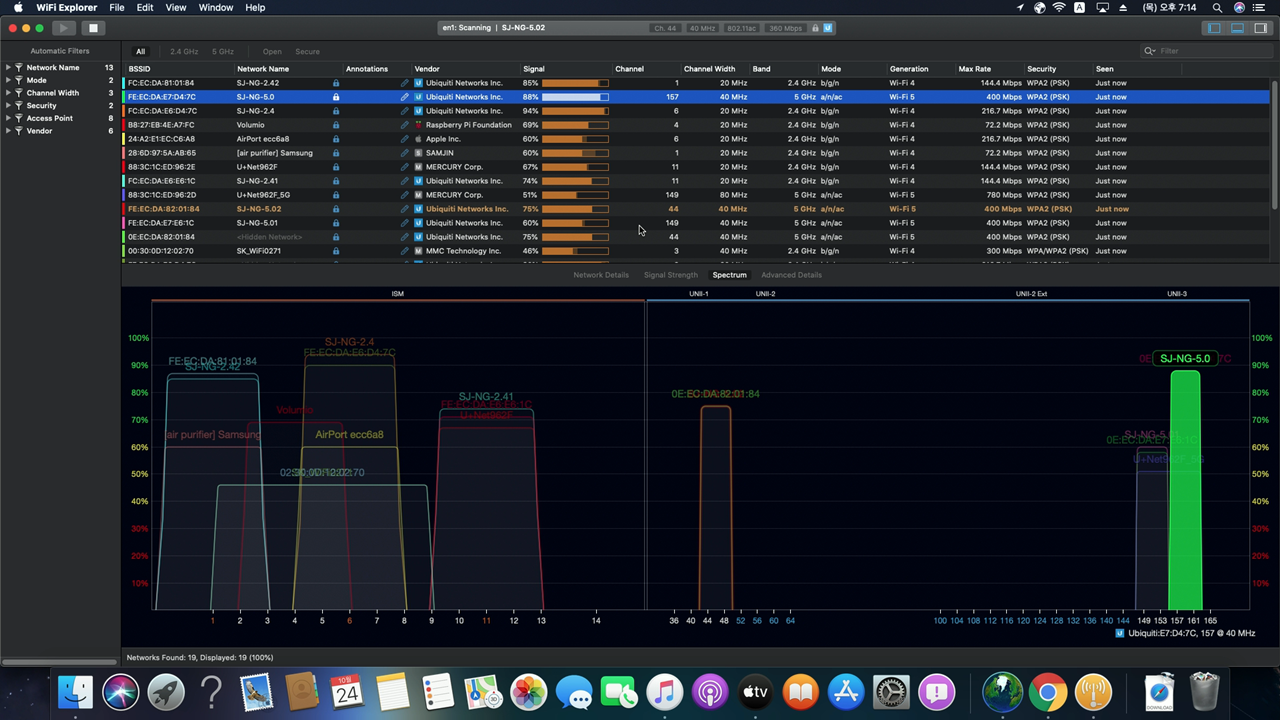Open Launchpad rocket in the dock
This screenshot has height=720, width=1280.
pos(166,692)
